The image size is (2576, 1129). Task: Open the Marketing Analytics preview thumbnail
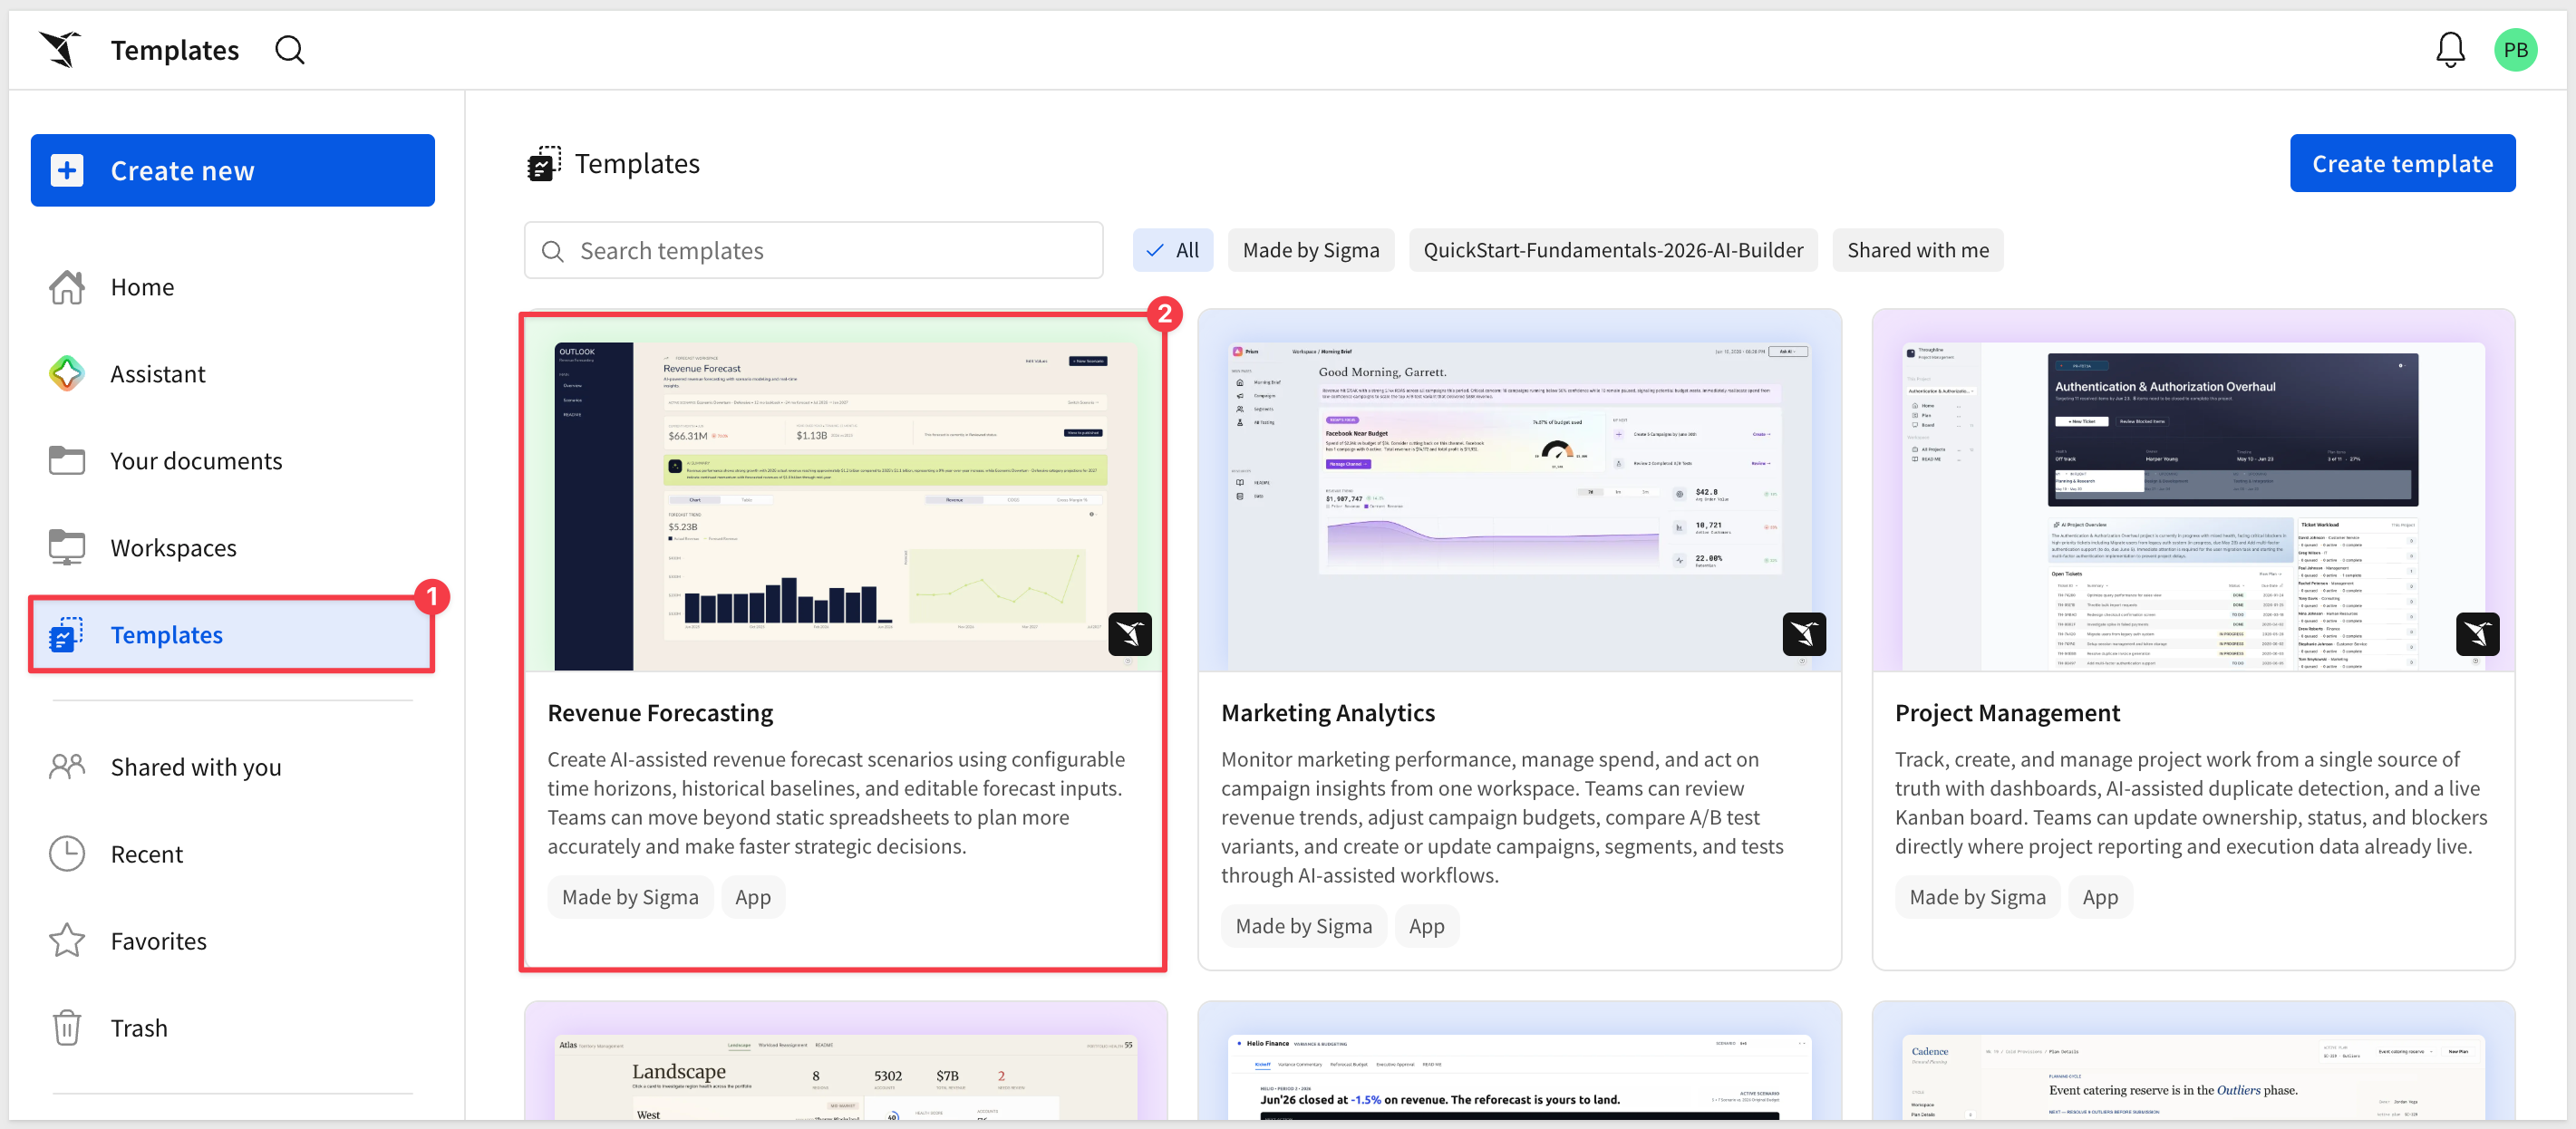(x=1519, y=491)
